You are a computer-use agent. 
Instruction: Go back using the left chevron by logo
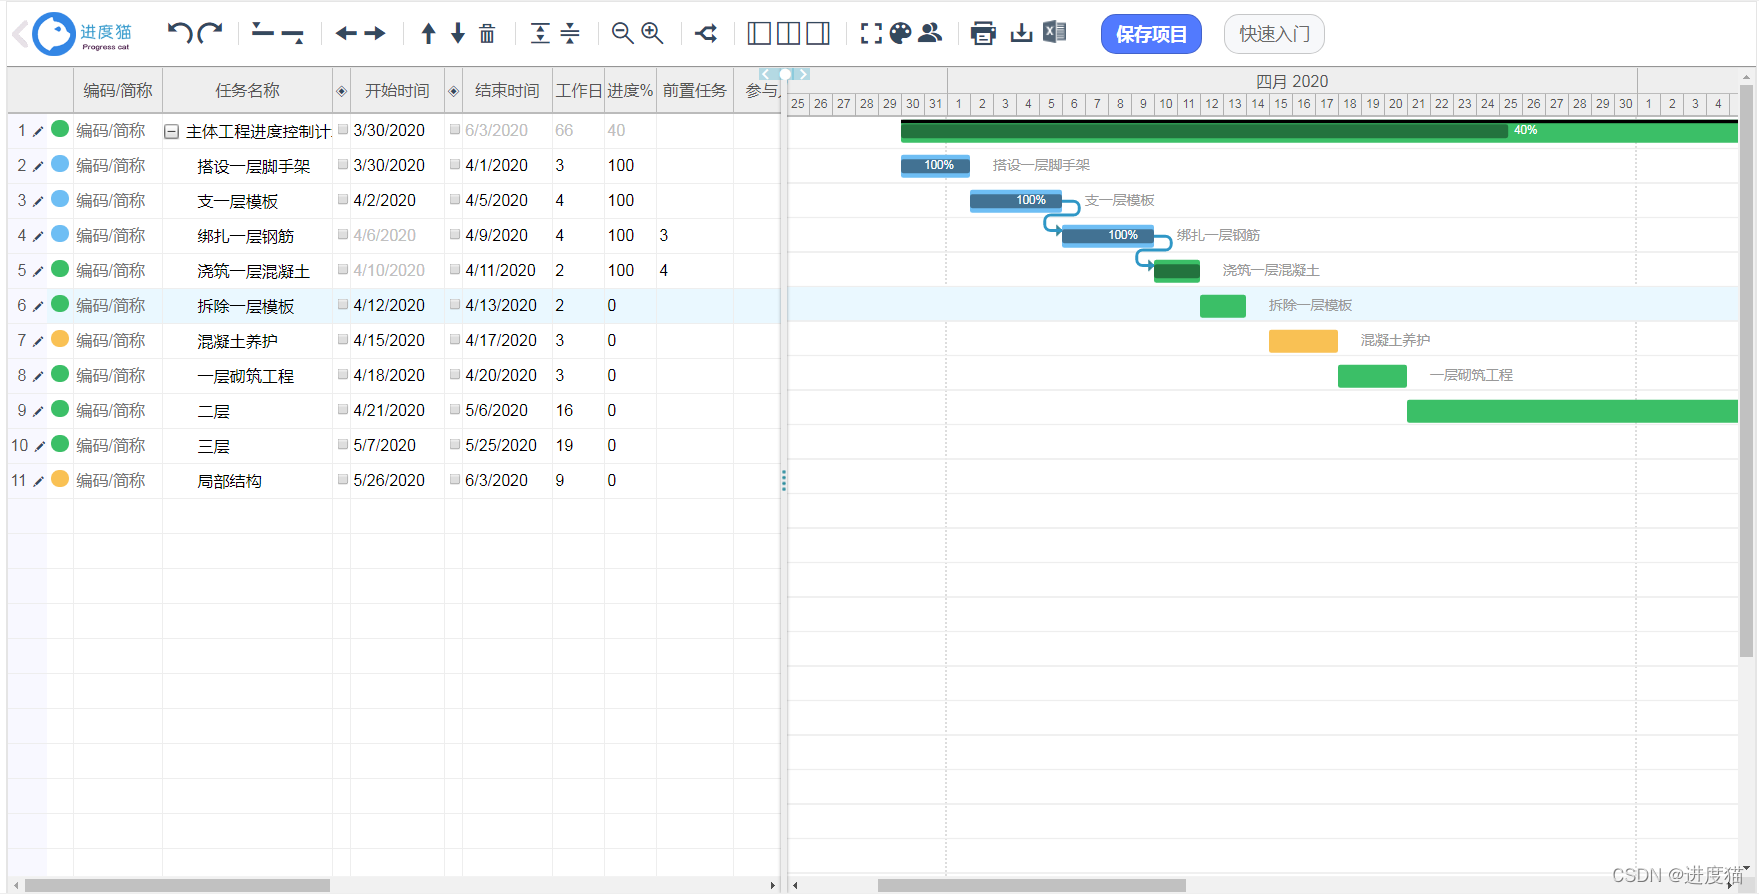coord(19,34)
